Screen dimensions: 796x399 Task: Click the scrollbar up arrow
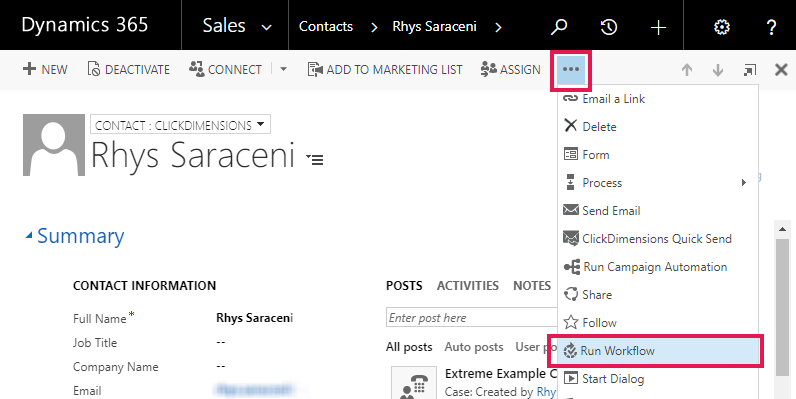[x=782, y=229]
